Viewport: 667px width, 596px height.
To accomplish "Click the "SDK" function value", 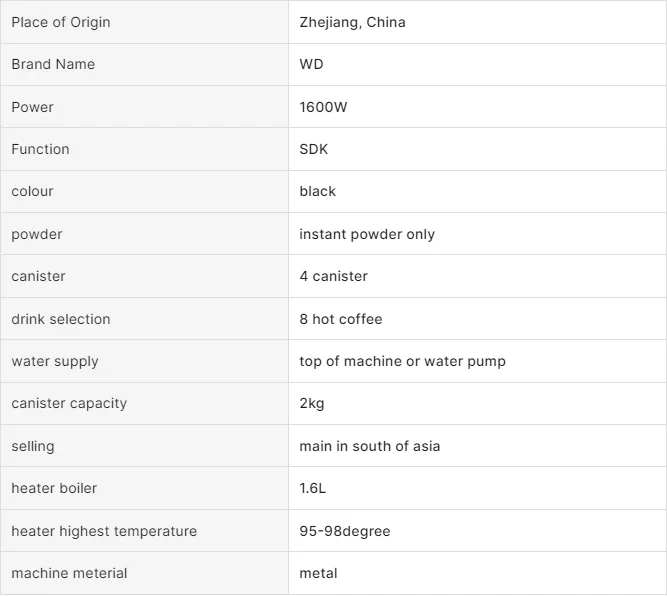I will 313,149.
